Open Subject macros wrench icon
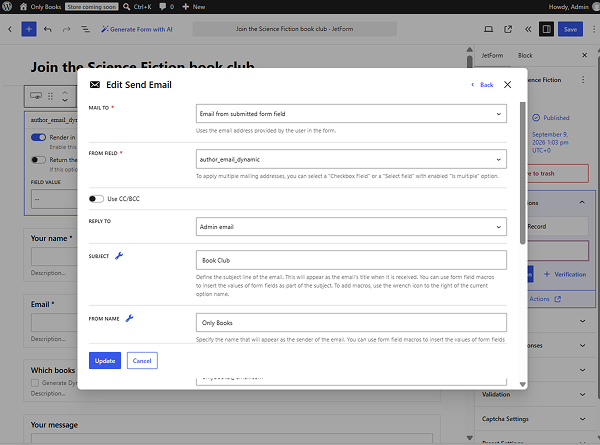This screenshot has width=600, height=445. 119,256
